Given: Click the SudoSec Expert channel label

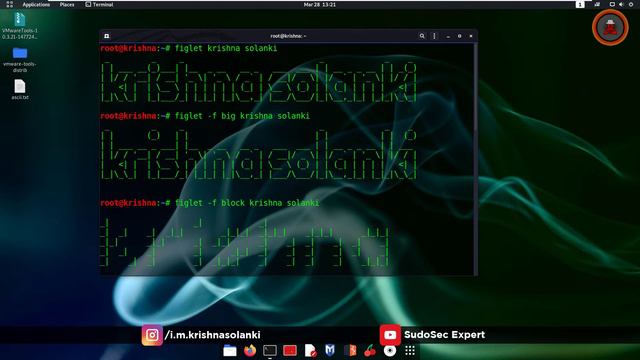Looking at the screenshot, I should 444,335.
